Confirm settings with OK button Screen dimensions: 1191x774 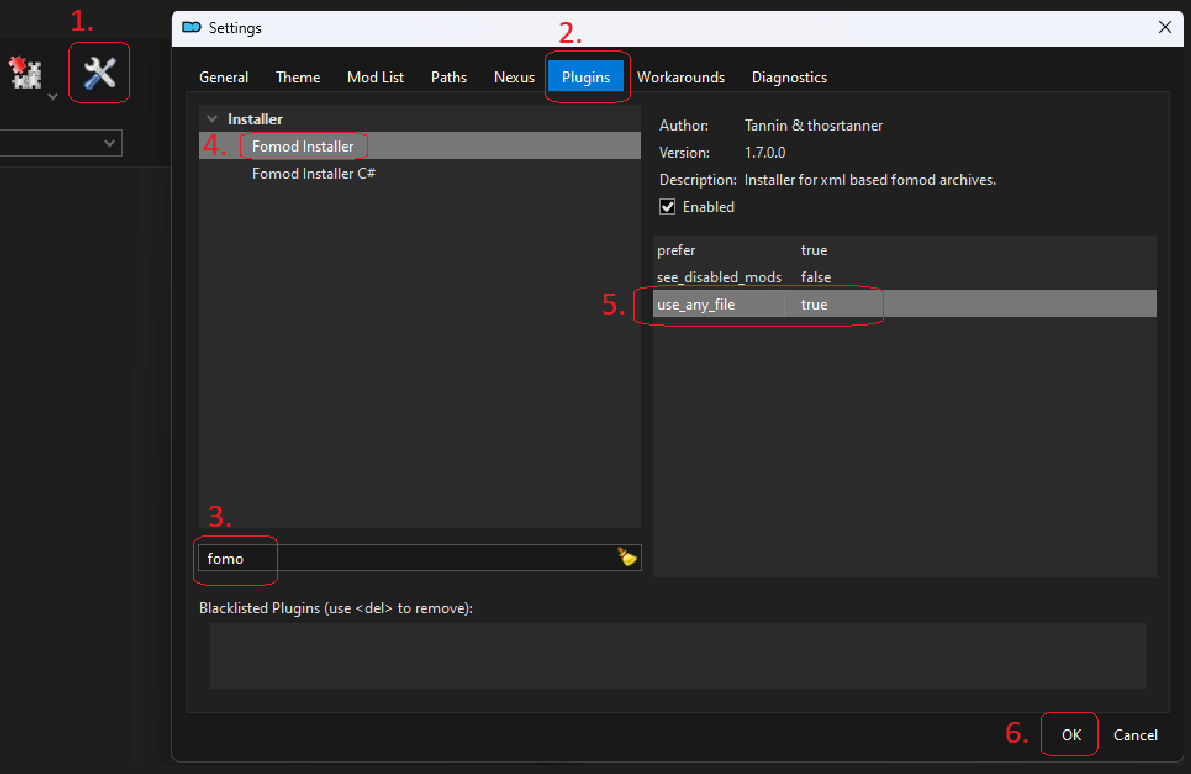[1071, 735]
